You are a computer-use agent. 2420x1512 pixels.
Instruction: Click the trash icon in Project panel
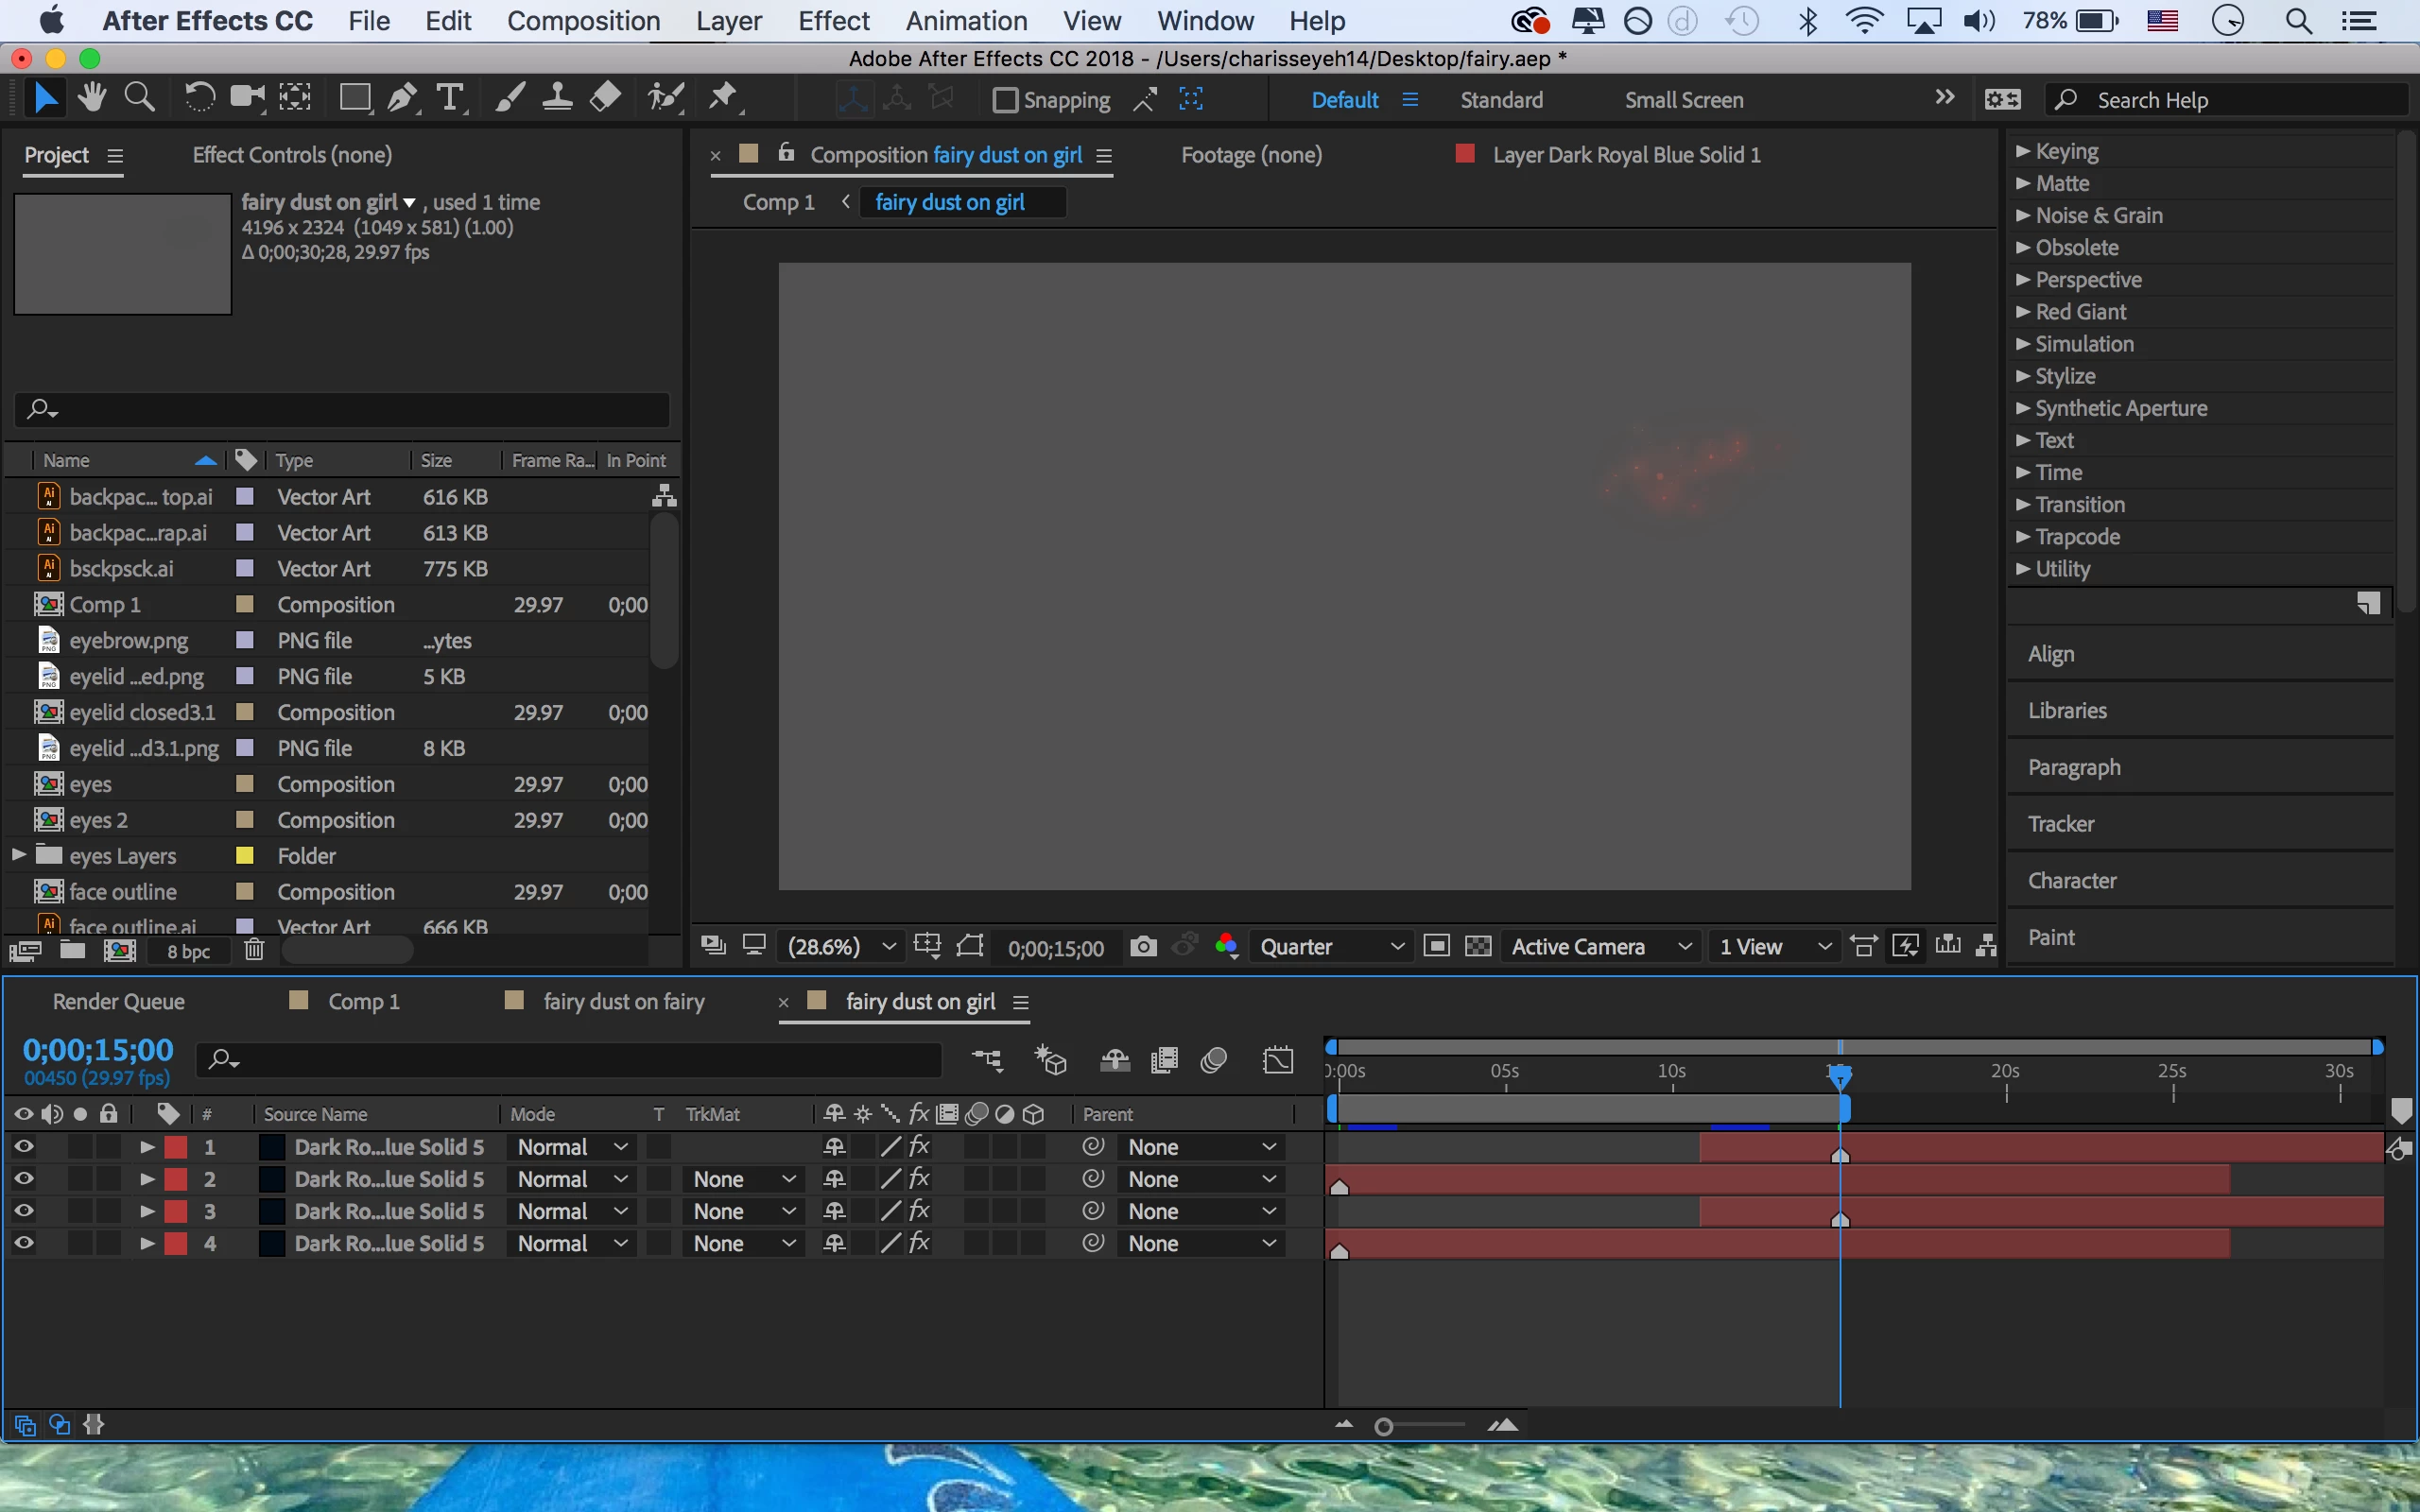click(254, 950)
